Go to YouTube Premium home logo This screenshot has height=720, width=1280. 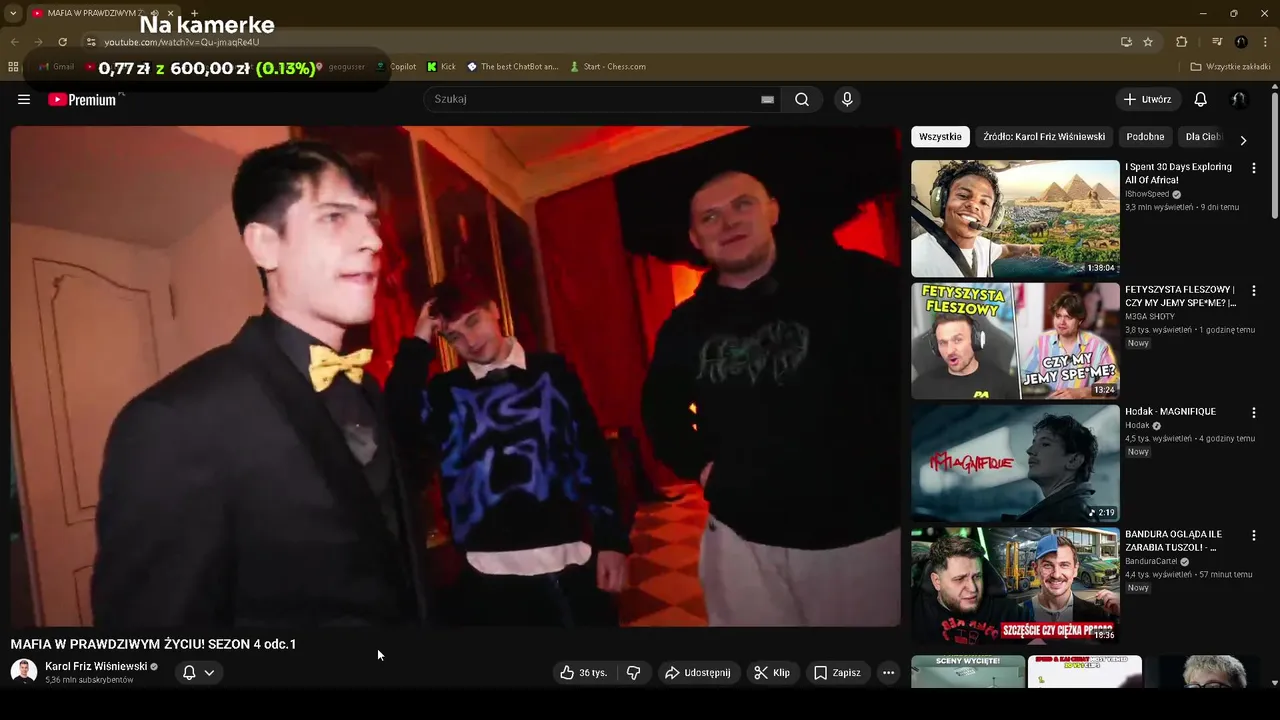click(x=82, y=99)
